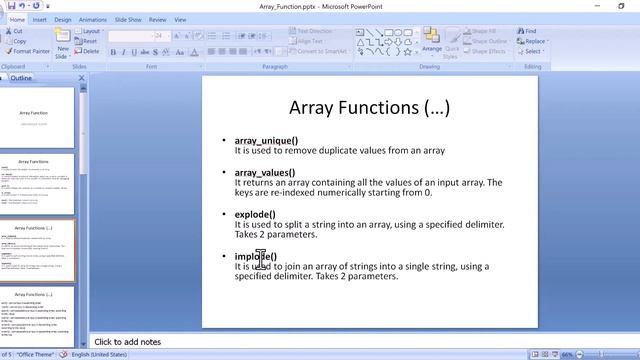The width and height of the screenshot is (640, 360).
Task: Redo the last action
Action: tap(36, 6)
